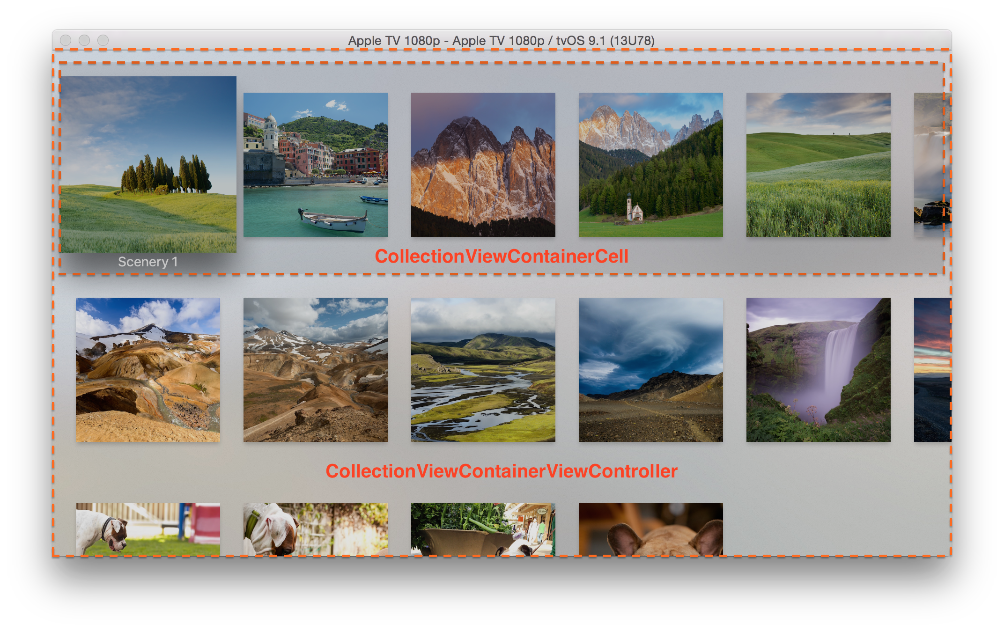Minimize the Apple TV simulator window
1004x631 pixels.
pyautogui.click(x=84, y=40)
